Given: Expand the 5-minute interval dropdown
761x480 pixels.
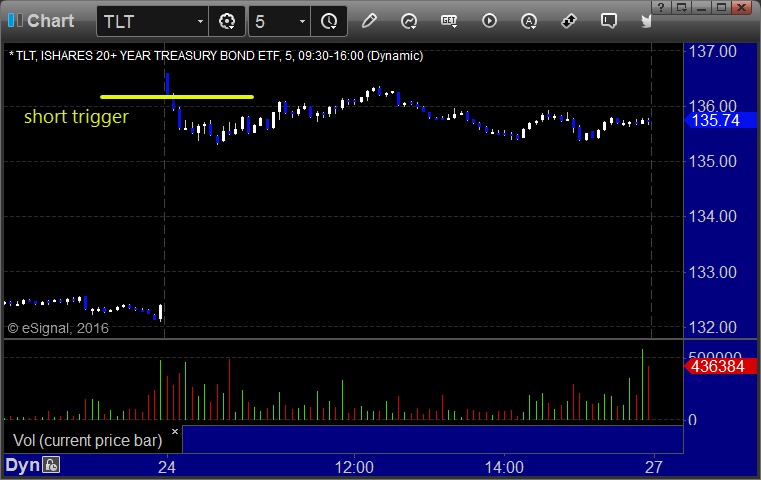Looking at the screenshot, I should point(302,21).
